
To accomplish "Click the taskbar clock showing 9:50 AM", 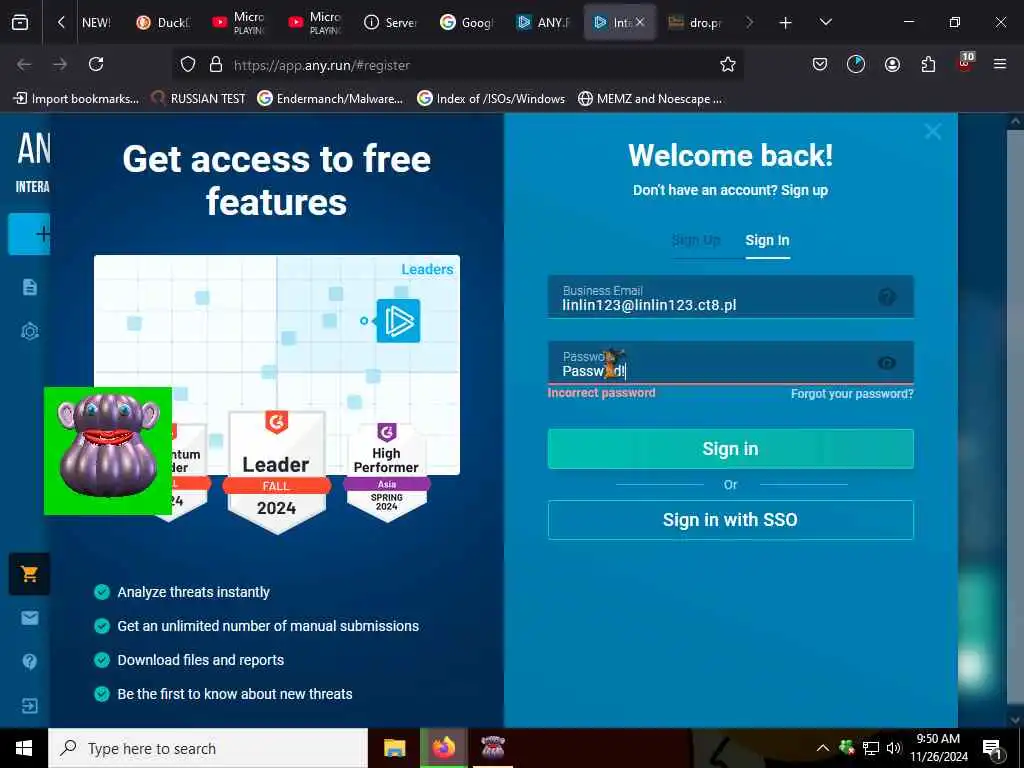I will pyautogui.click(x=938, y=748).
